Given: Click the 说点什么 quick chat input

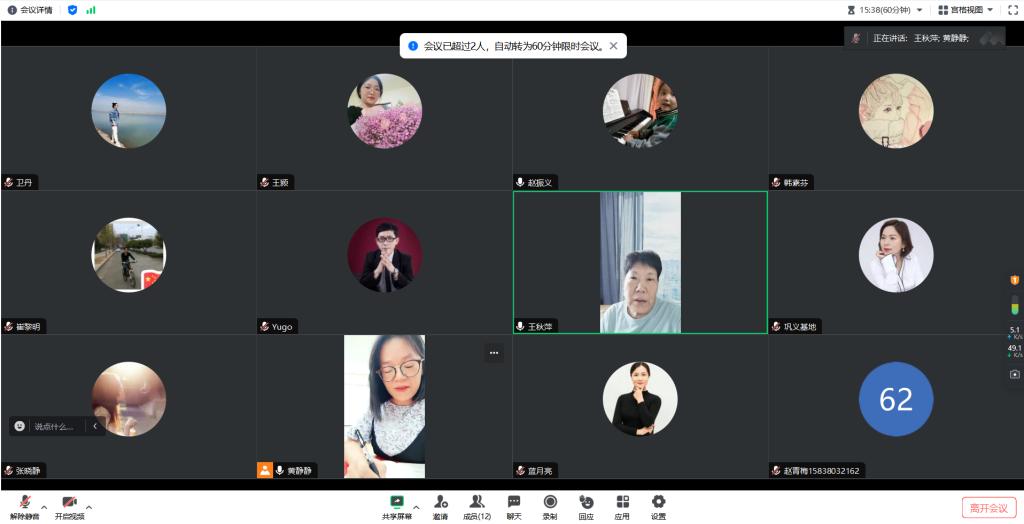Looking at the screenshot, I should 54,426.
